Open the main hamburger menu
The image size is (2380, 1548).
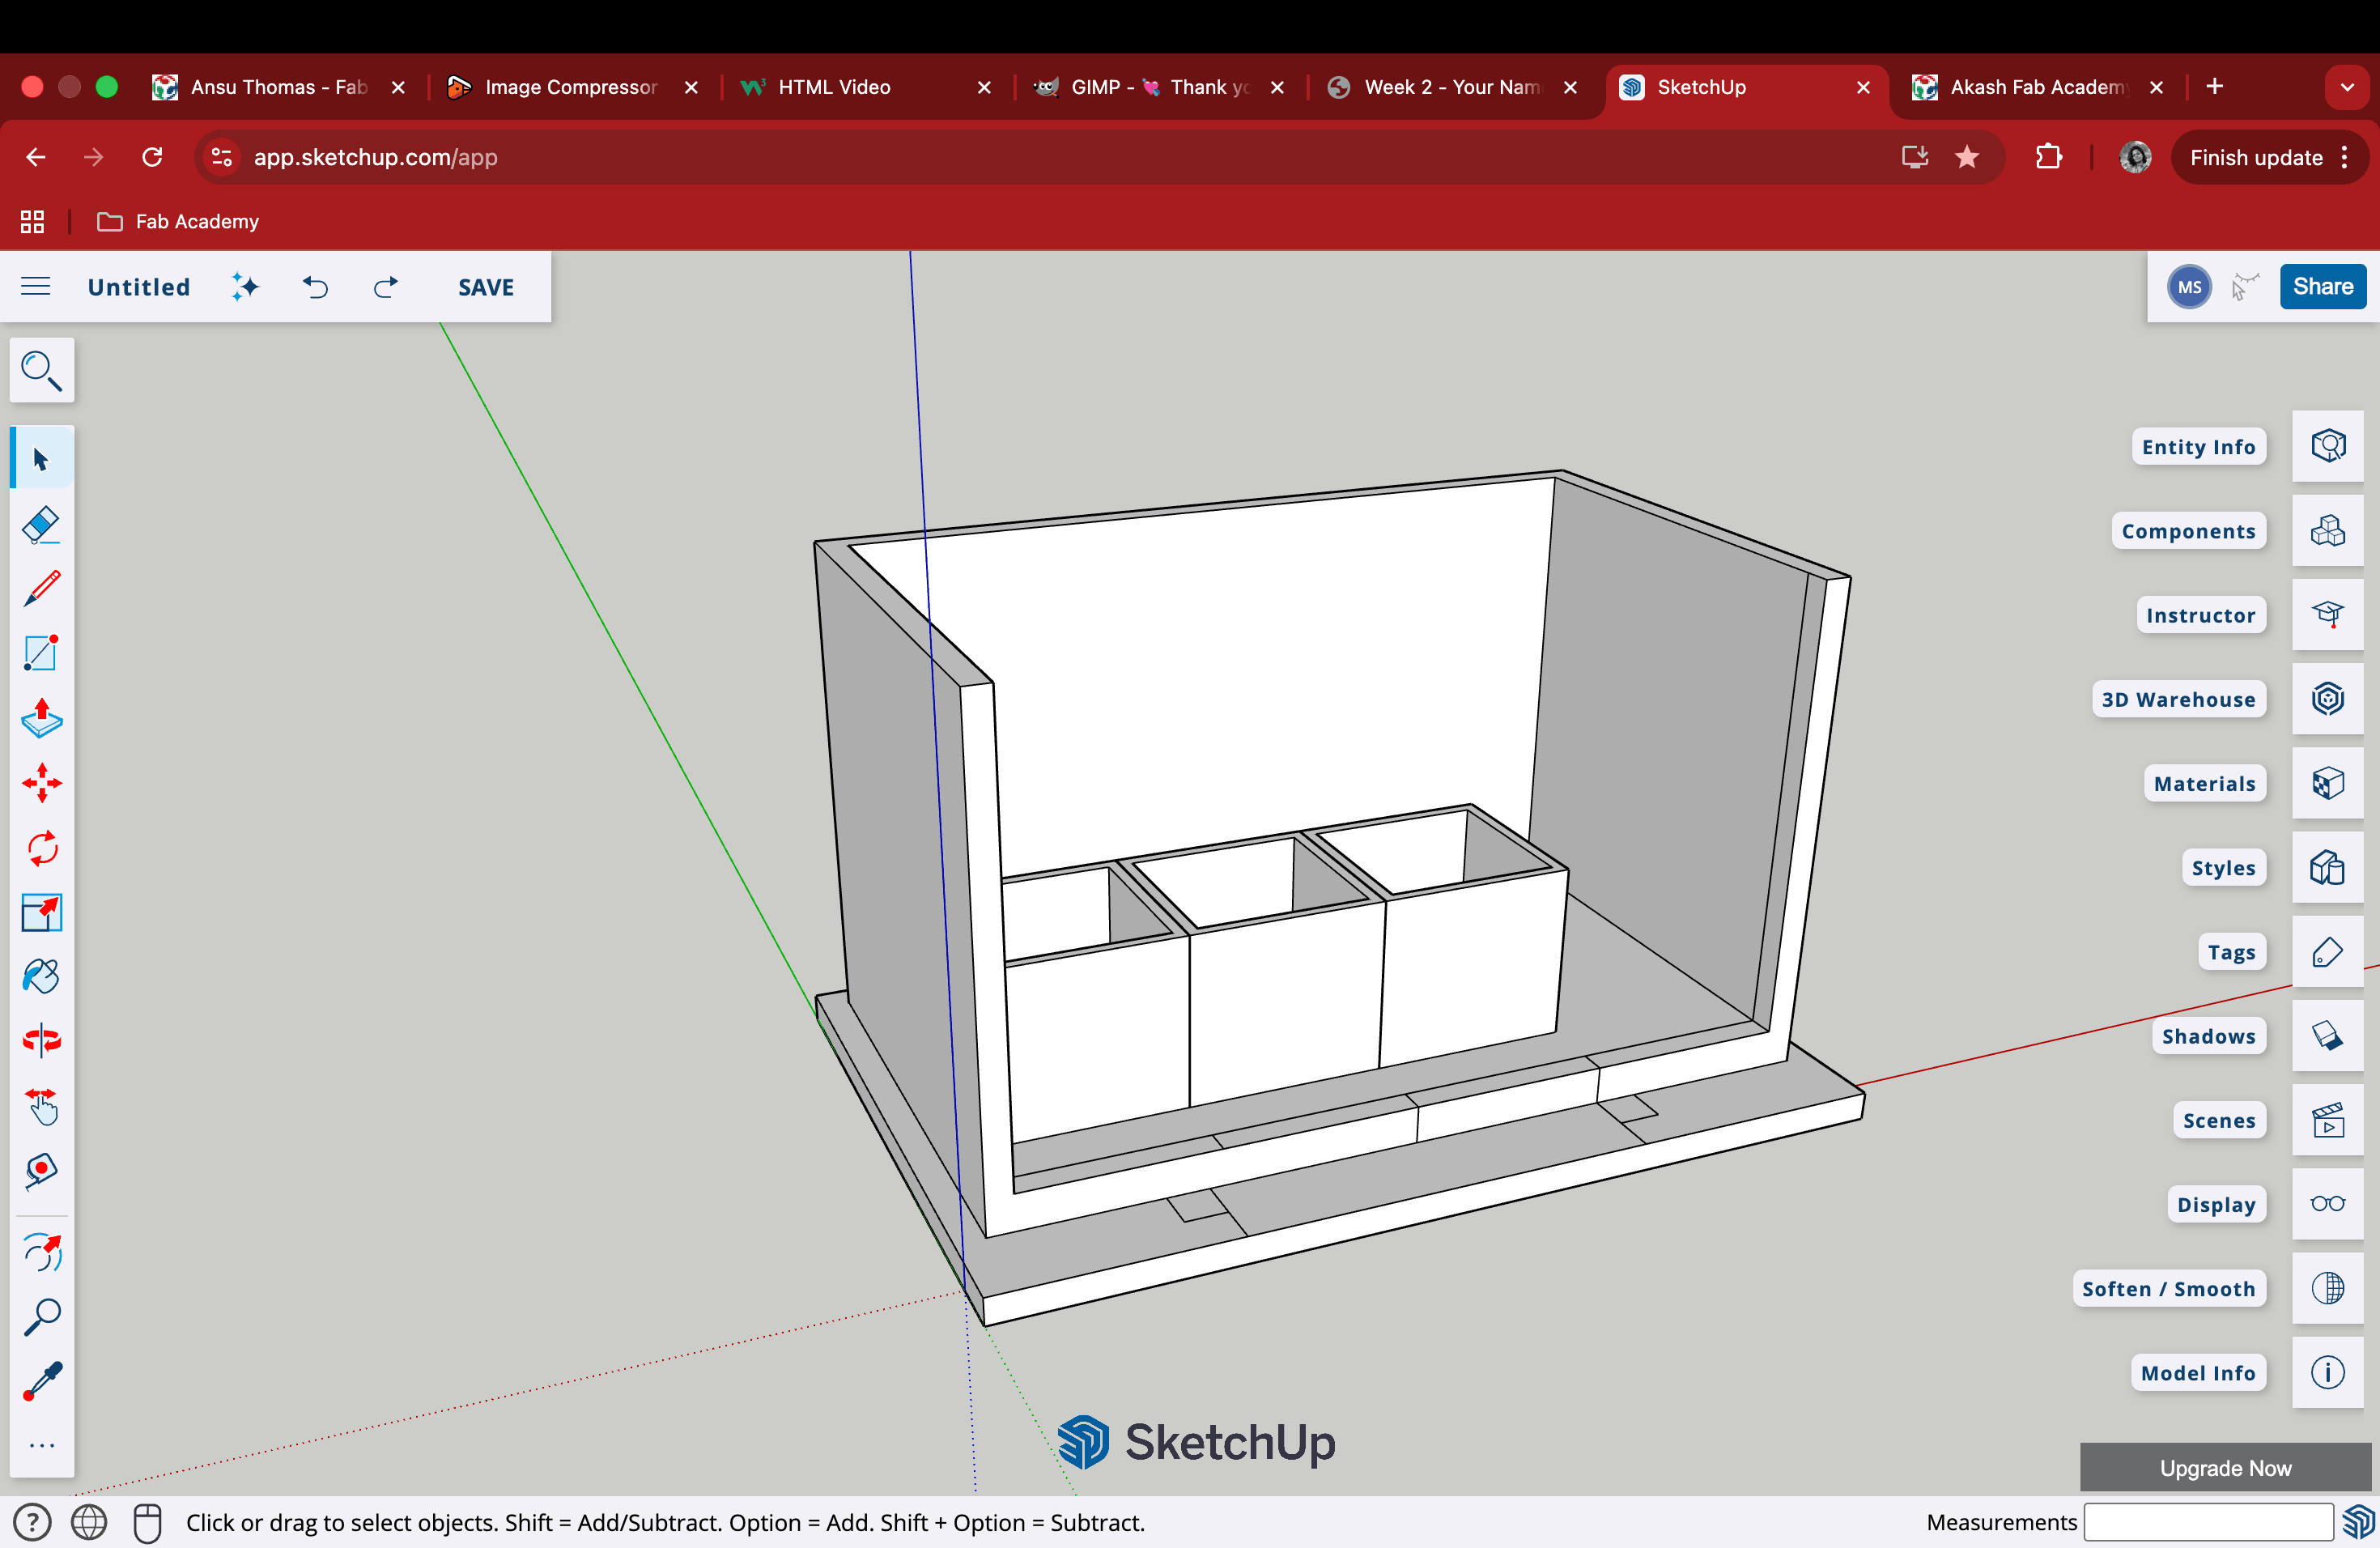coord(36,287)
